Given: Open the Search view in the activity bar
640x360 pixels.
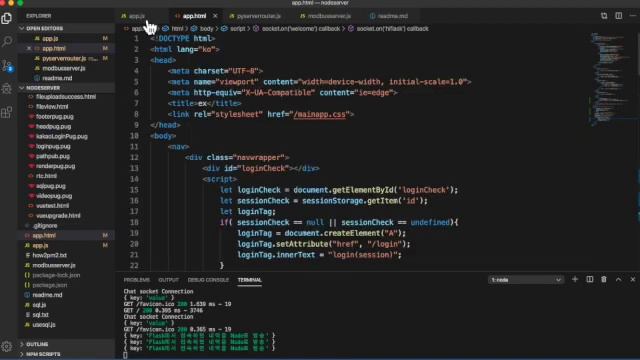Looking at the screenshot, I should (x=7, y=41).
